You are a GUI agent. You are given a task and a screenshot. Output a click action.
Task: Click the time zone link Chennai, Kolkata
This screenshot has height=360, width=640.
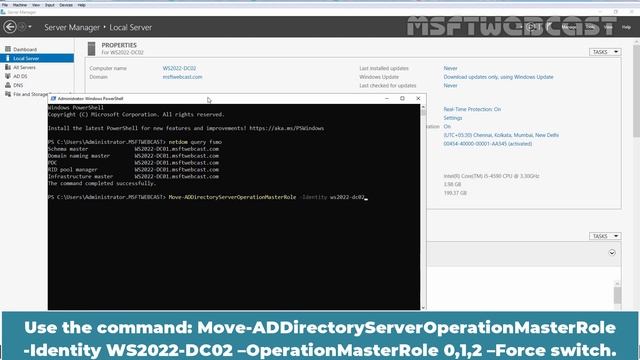pyautogui.click(x=501, y=135)
